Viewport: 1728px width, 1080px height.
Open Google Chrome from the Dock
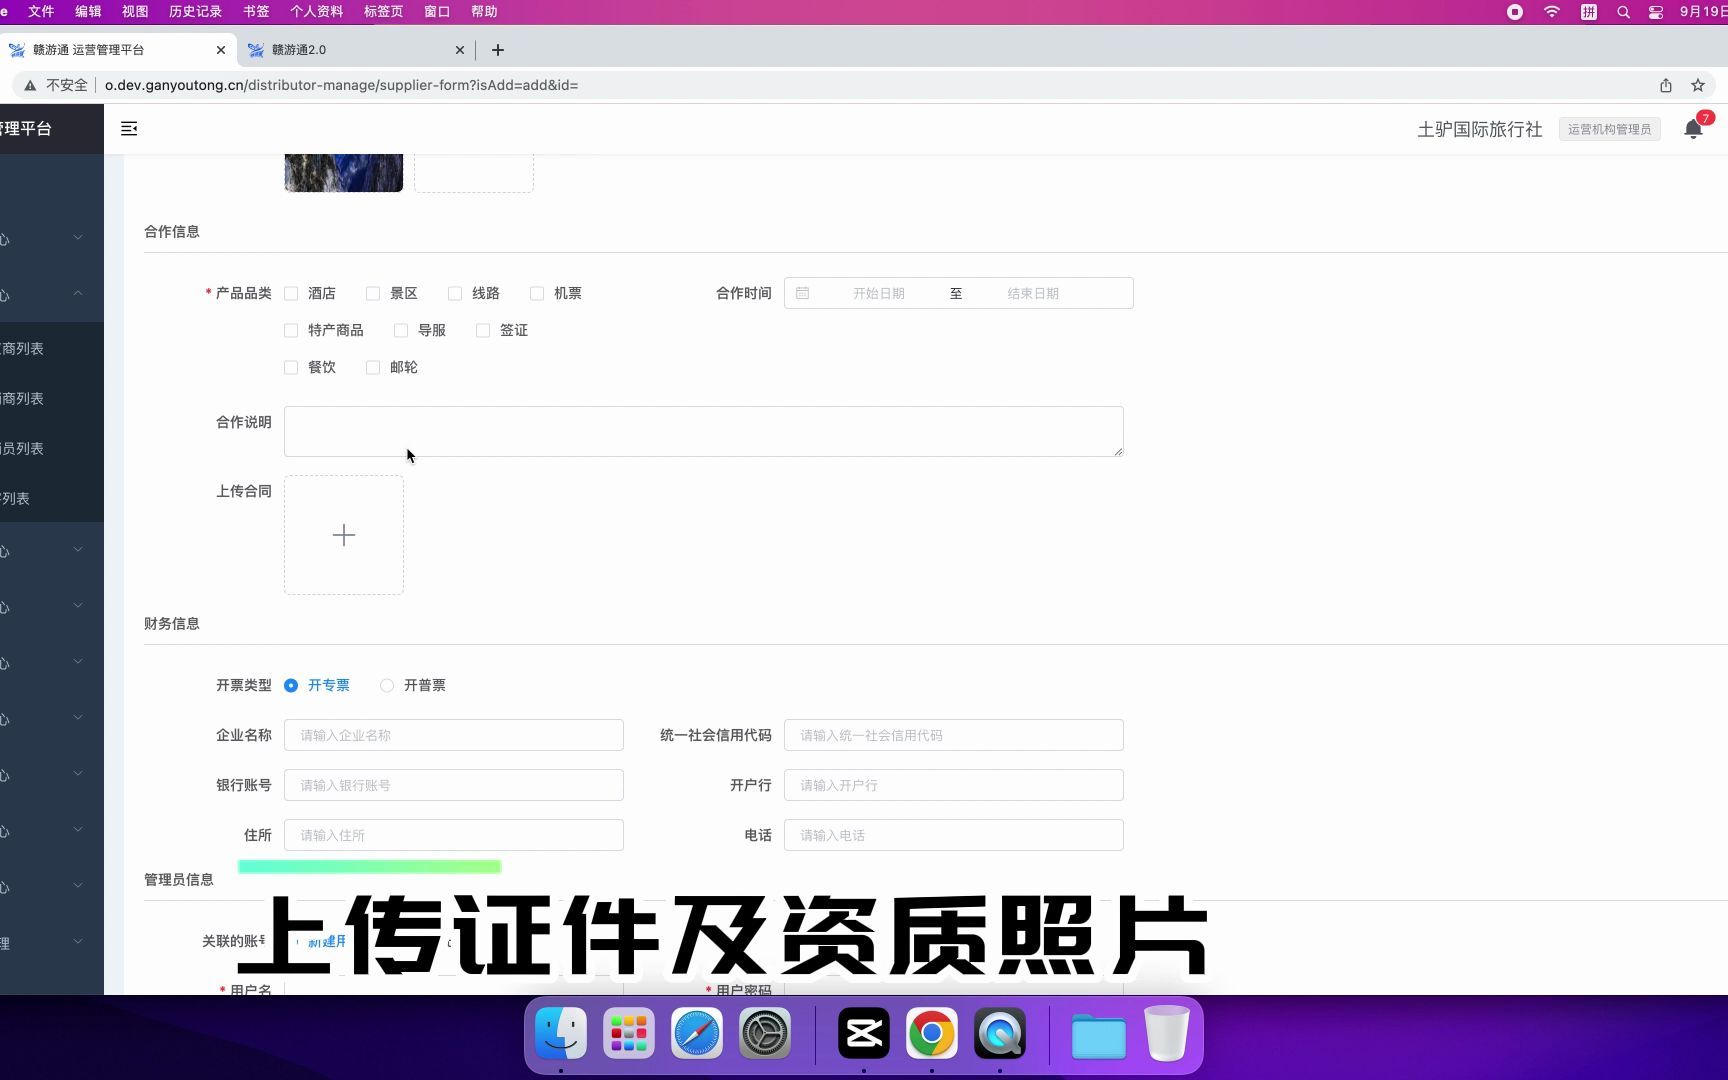click(932, 1033)
